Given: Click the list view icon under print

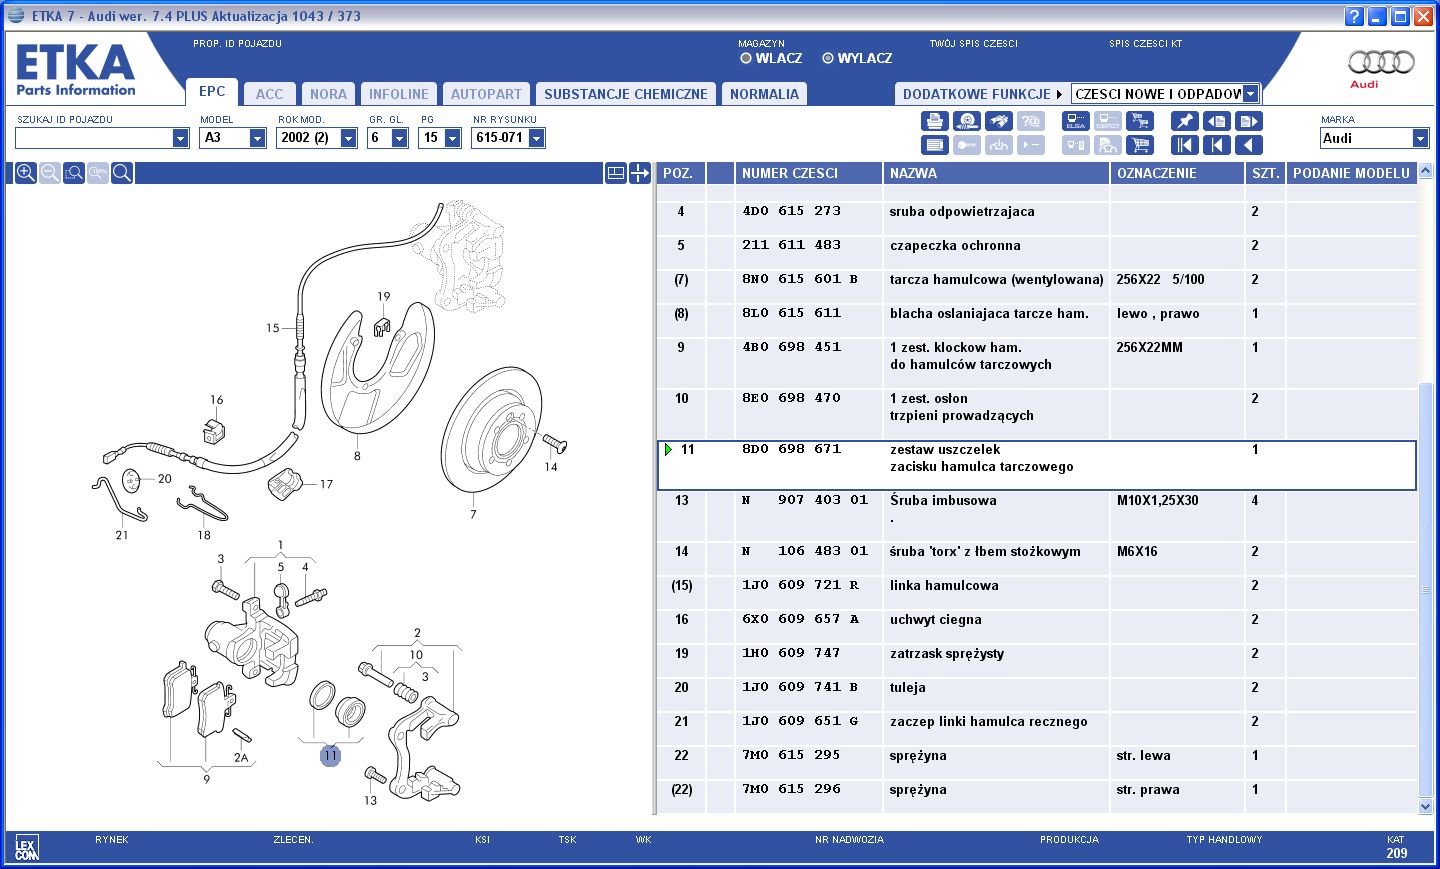Looking at the screenshot, I should pyautogui.click(x=934, y=145).
